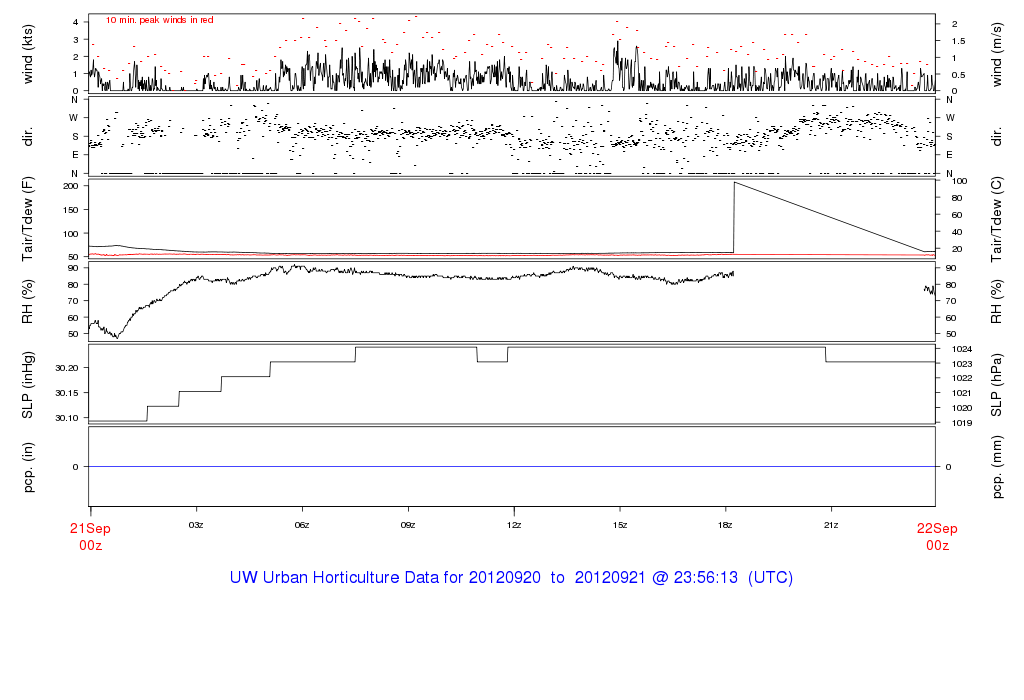Click the '22Sep 00z' end time label
Viewport: 1024px width, 700px height.
pos(937,537)
